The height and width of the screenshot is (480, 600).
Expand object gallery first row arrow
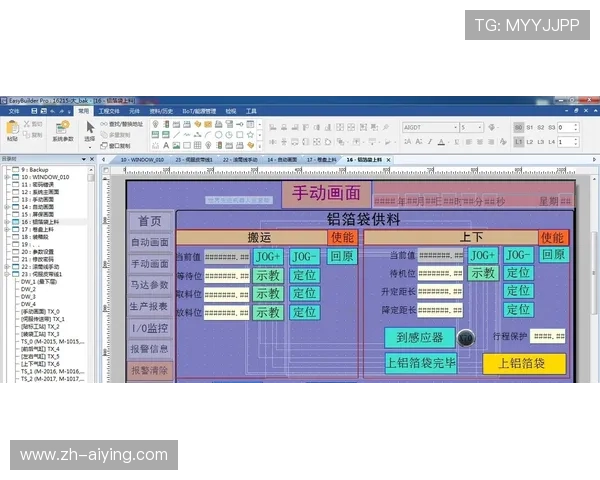click(x=260, y=124)
